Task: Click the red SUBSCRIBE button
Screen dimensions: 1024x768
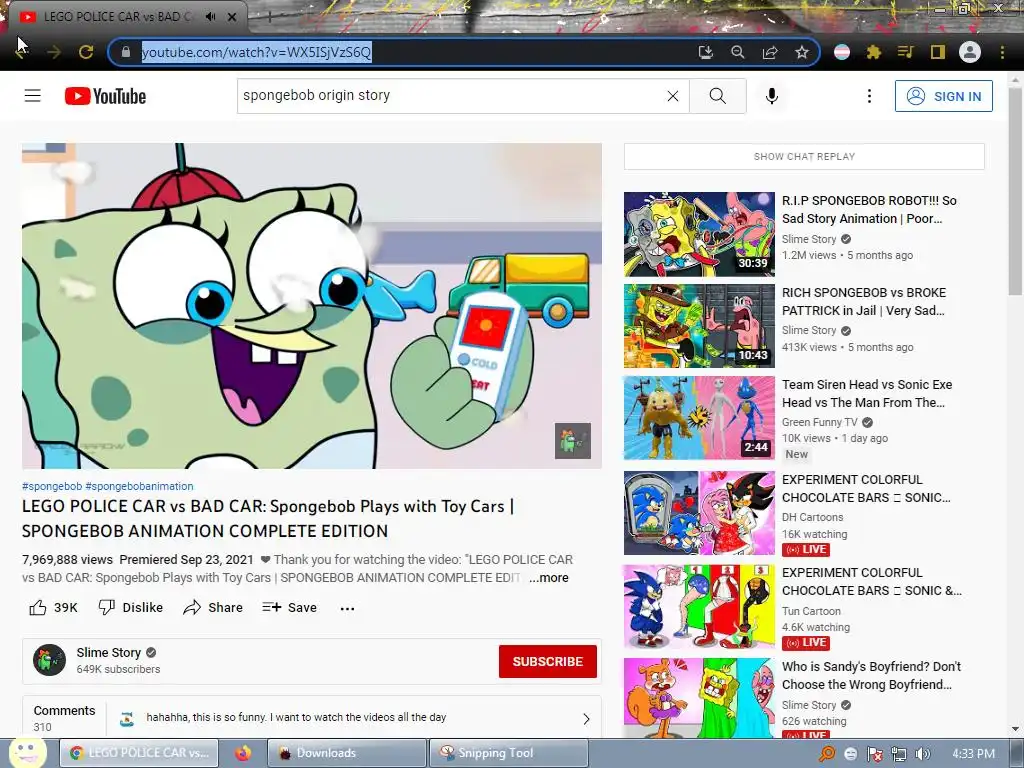Action: click(547, 662)
